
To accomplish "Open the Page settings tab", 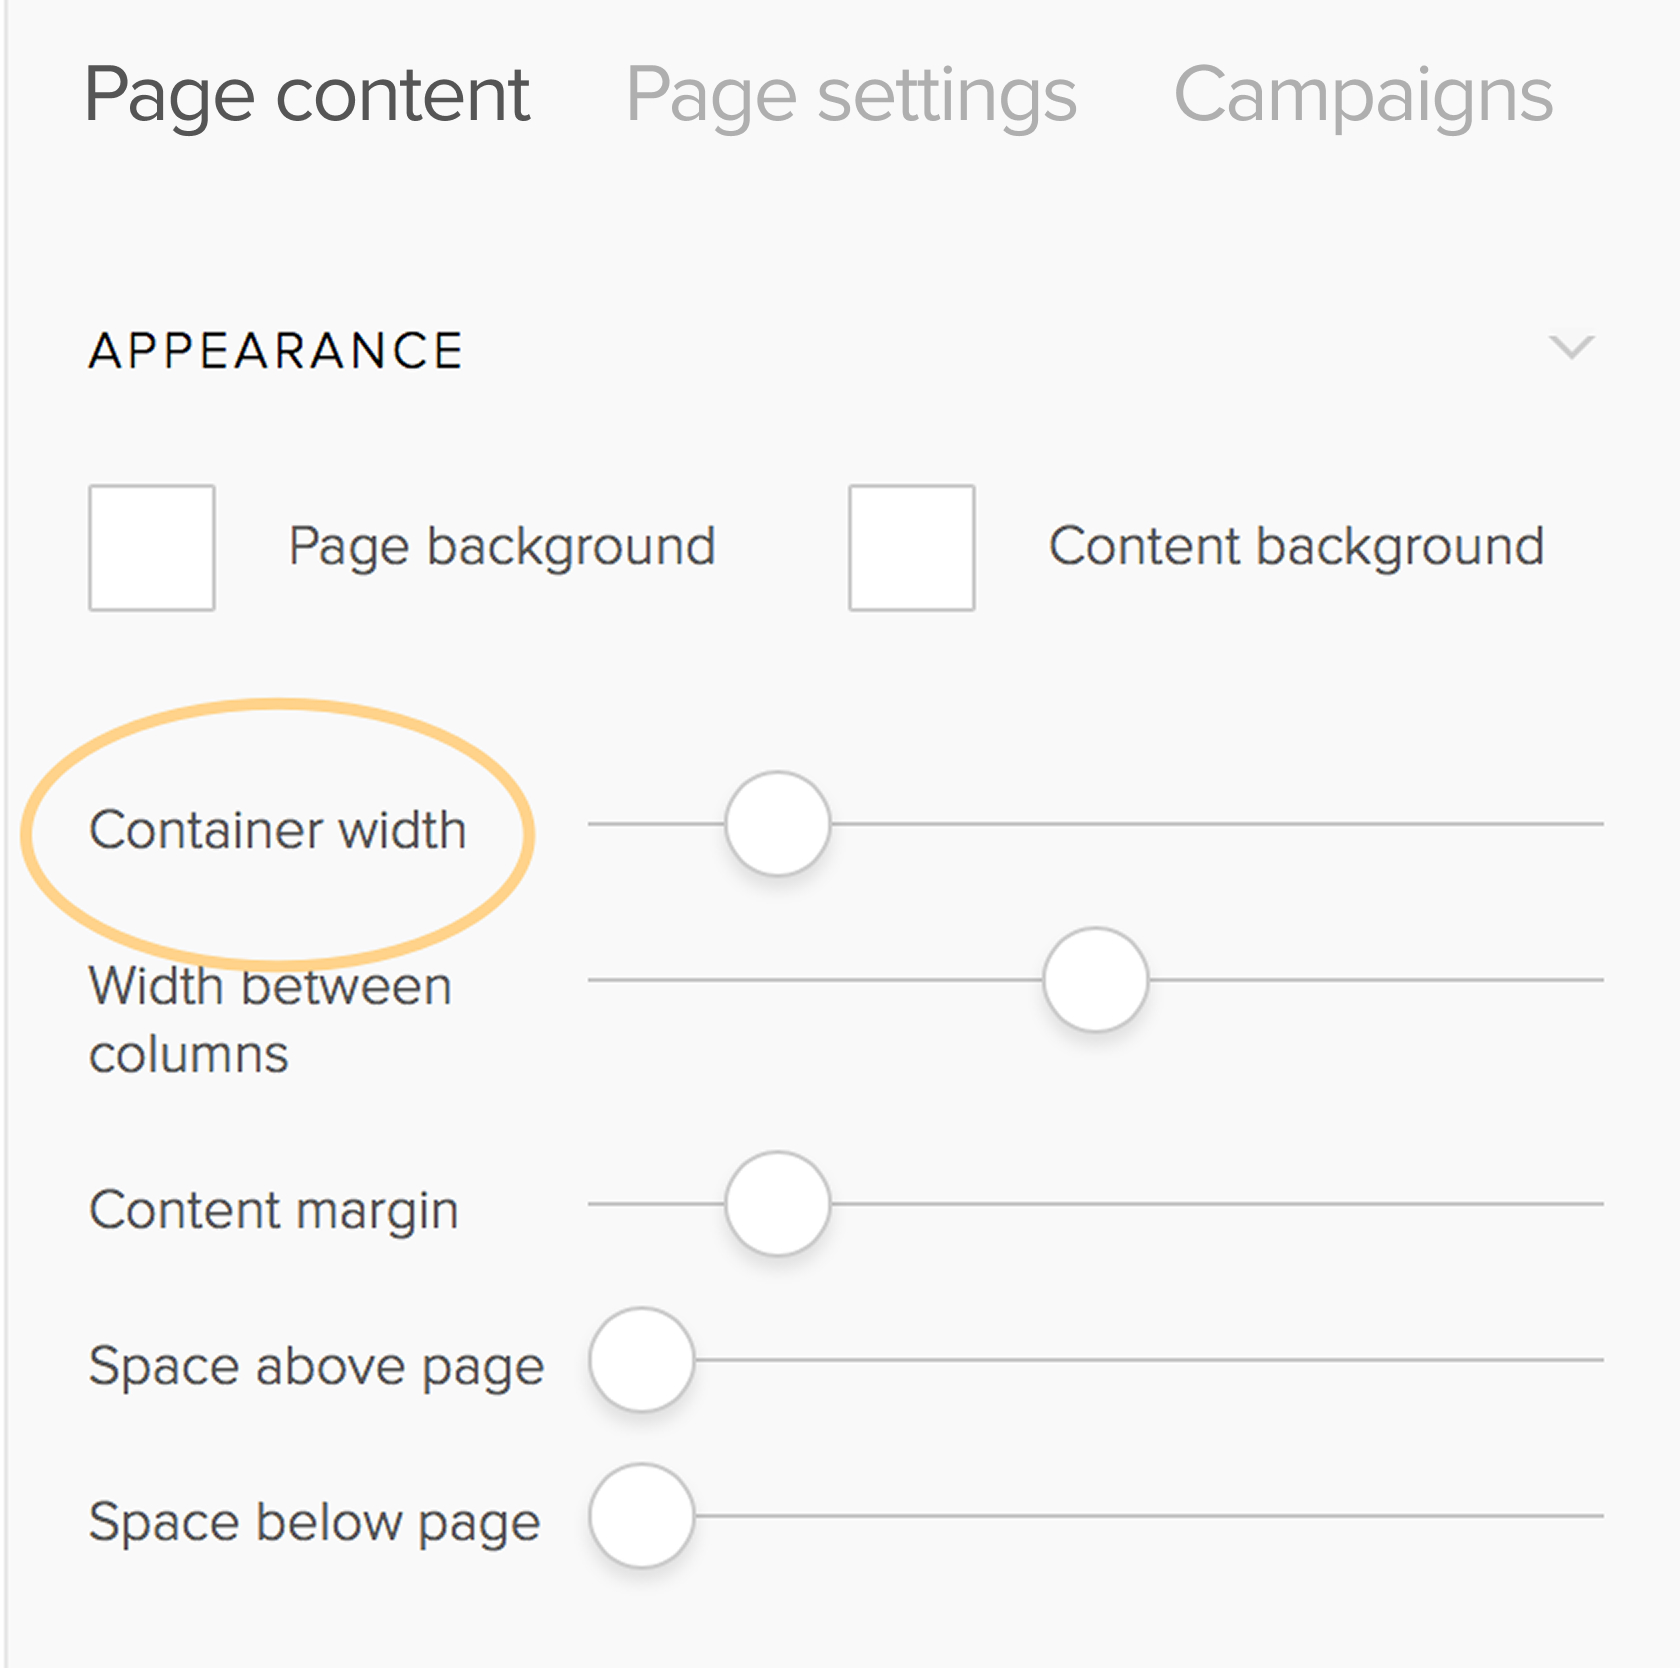I will pyautogui.click(x=850, y=95).
